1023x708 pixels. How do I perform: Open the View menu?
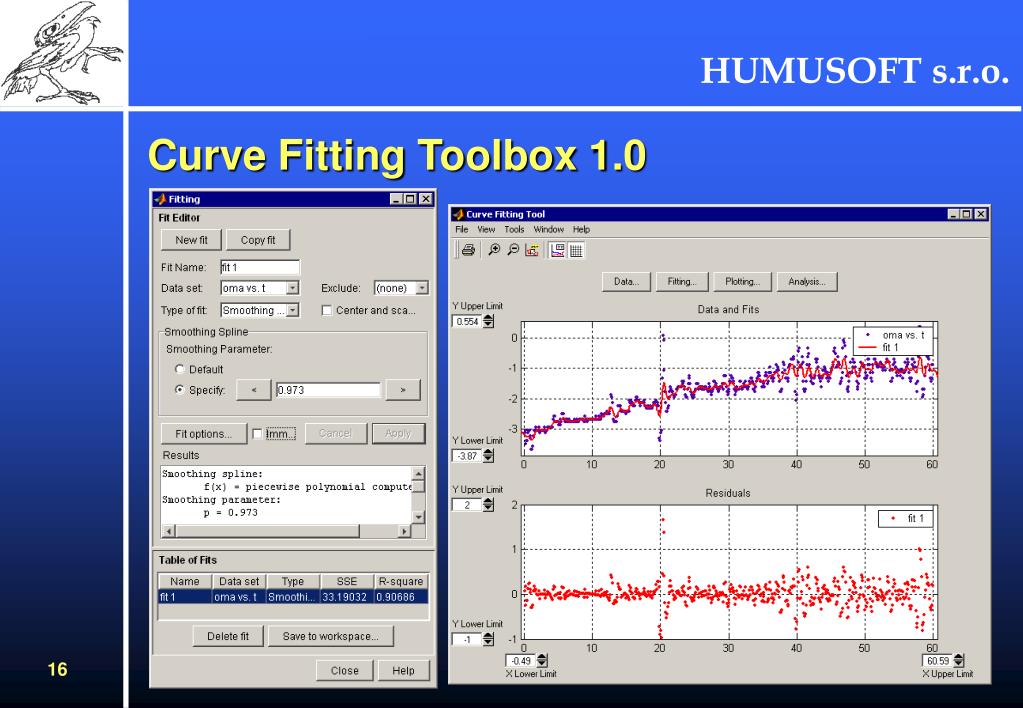coord(486,230)
